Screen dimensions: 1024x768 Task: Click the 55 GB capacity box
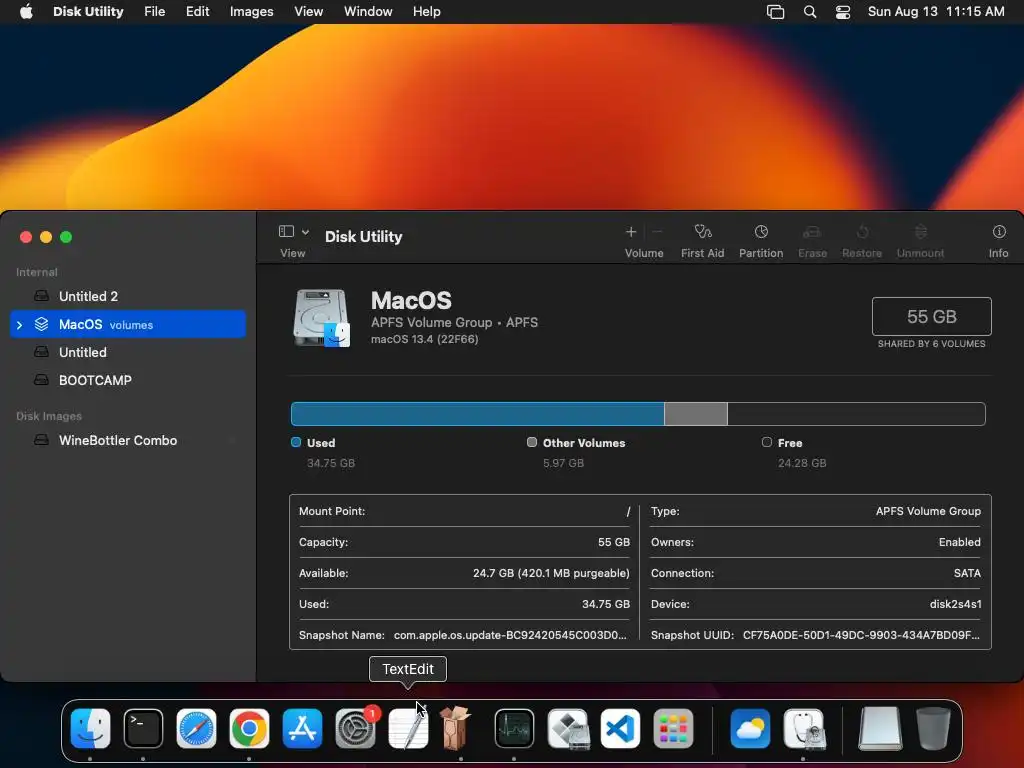coord(931,316)
